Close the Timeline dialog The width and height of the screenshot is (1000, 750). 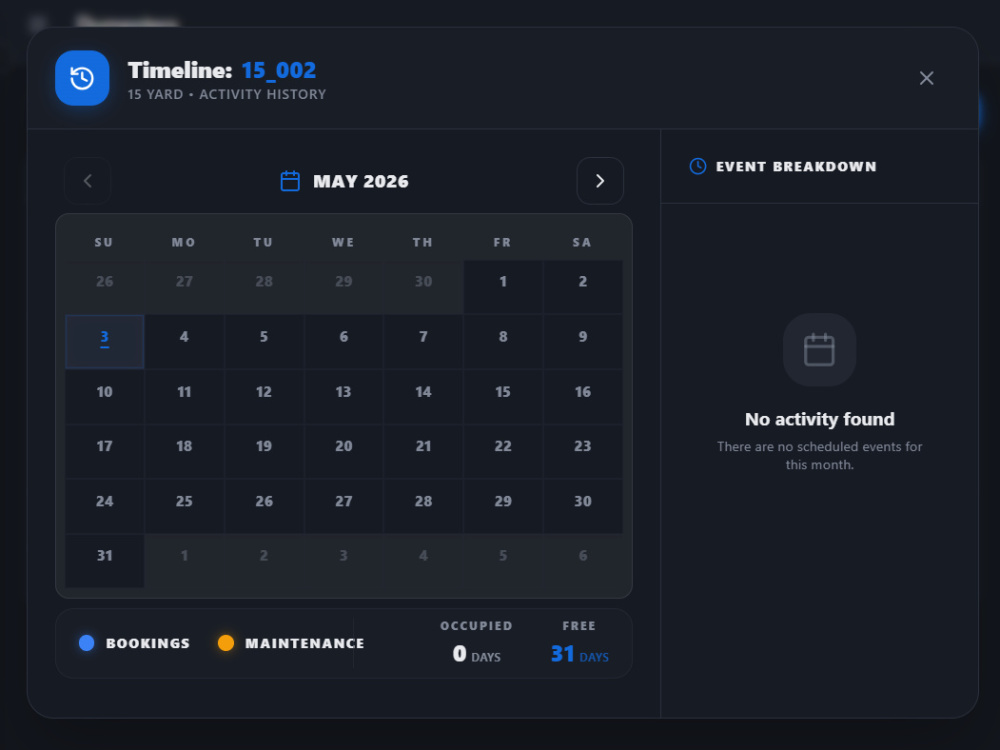[926, 78]
